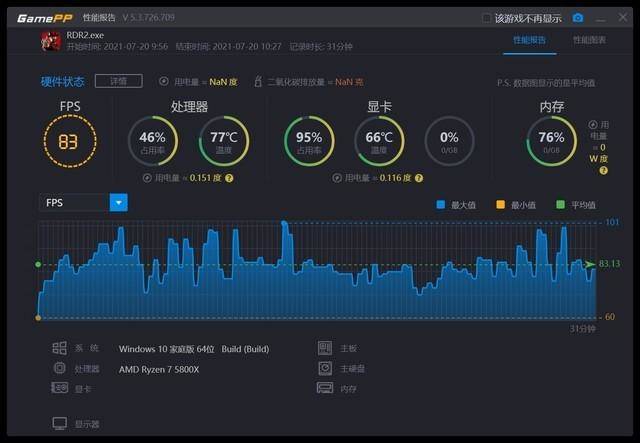The height and width of the screenshot is (443, 640).
Task: Open the FPS metric dropdown arrow
Action: tap(119, 203)
